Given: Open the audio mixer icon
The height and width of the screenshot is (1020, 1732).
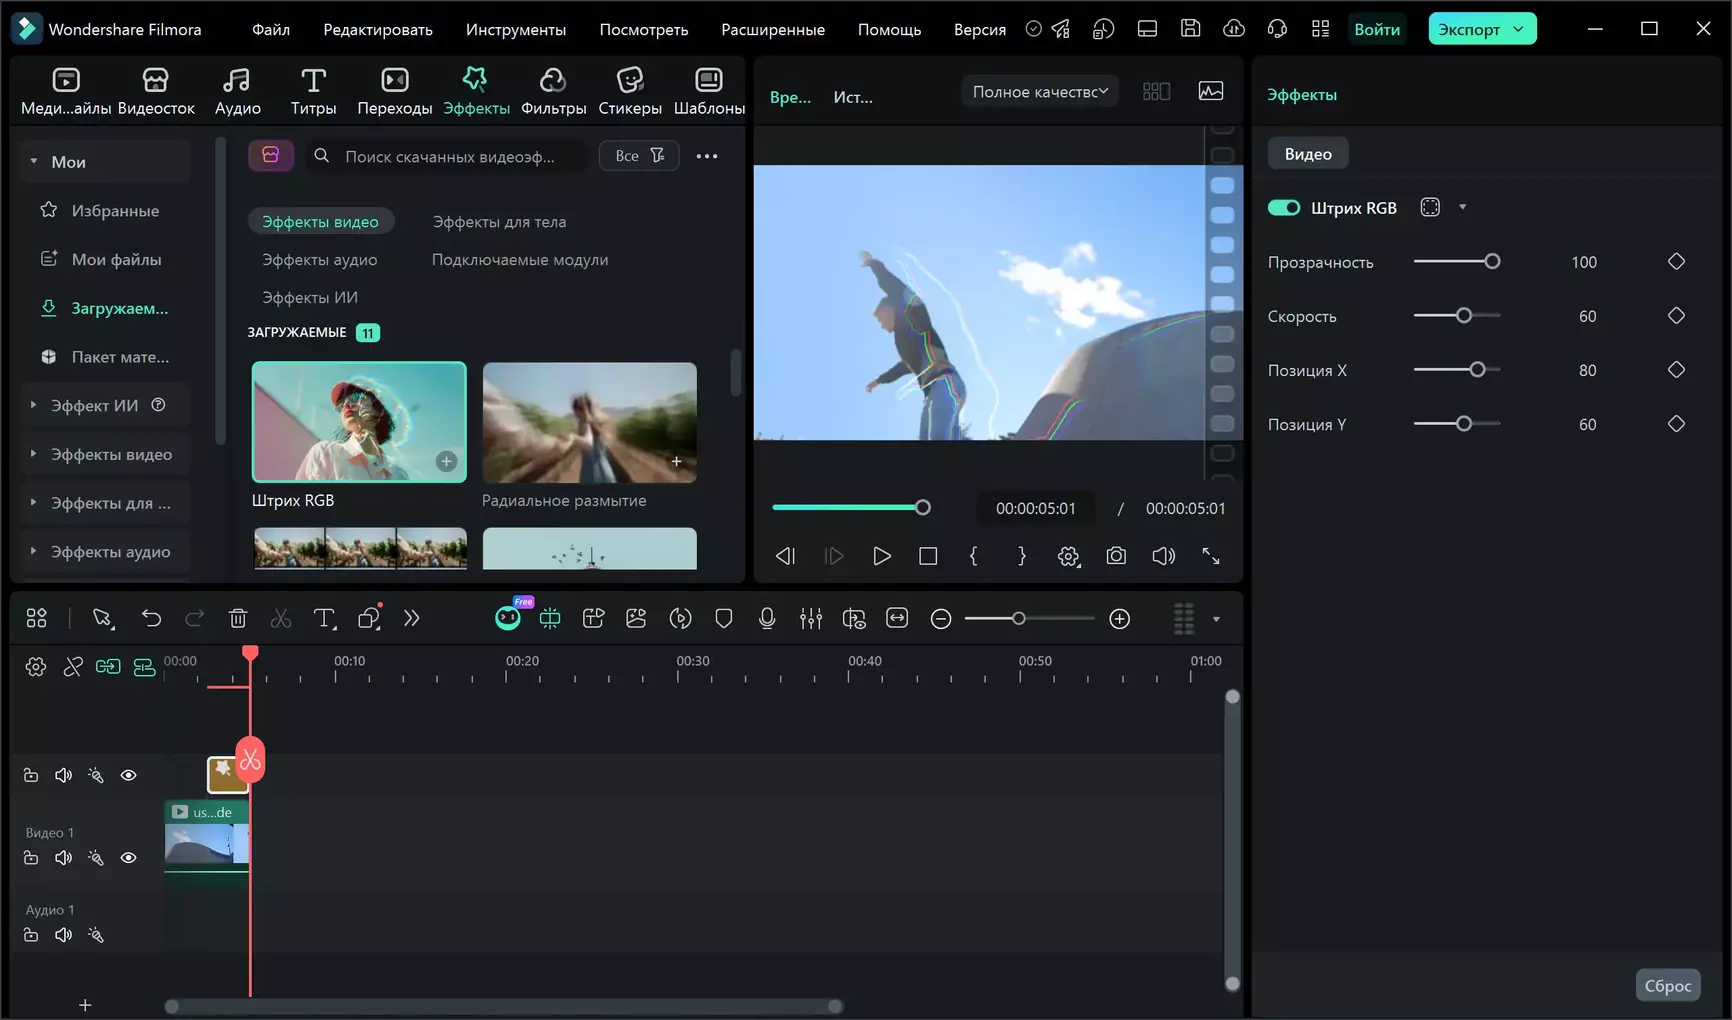Looking at the screenshot, I should pos(811,619).
